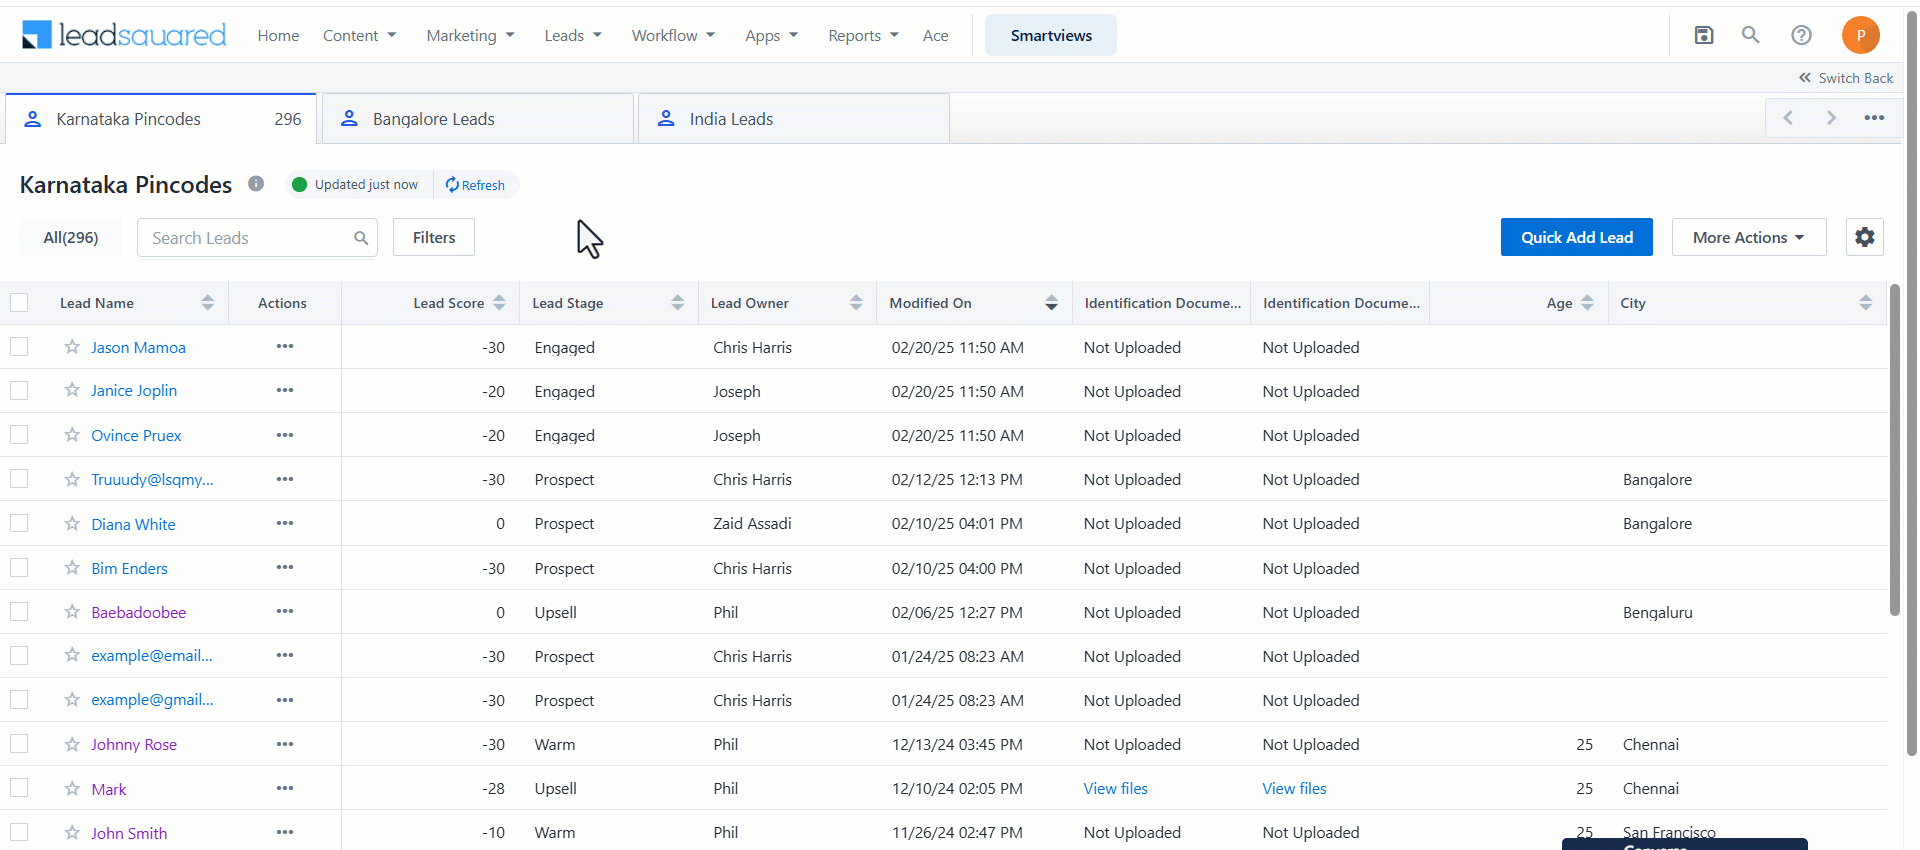Open actions menu for Bim Enders

pyautogui.click(x=285, y=567)
